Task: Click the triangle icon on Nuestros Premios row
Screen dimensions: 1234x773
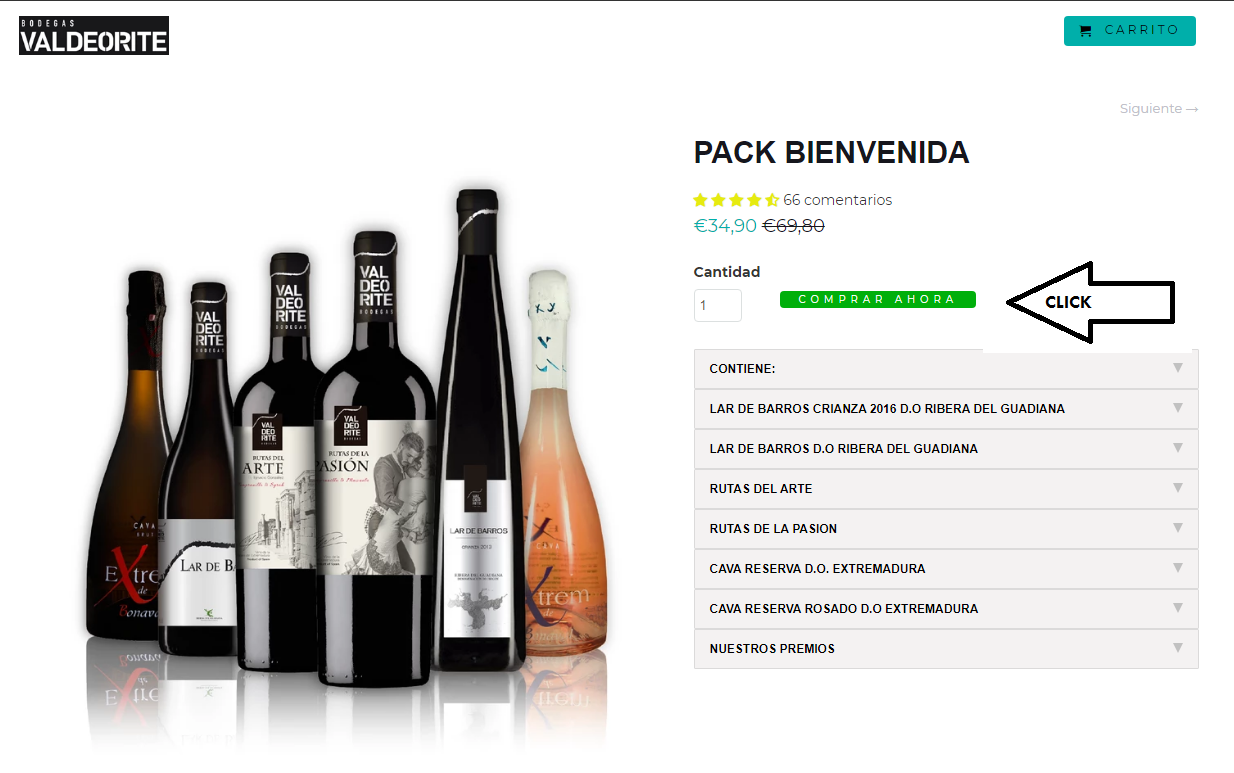Action: pos(1178,648)
